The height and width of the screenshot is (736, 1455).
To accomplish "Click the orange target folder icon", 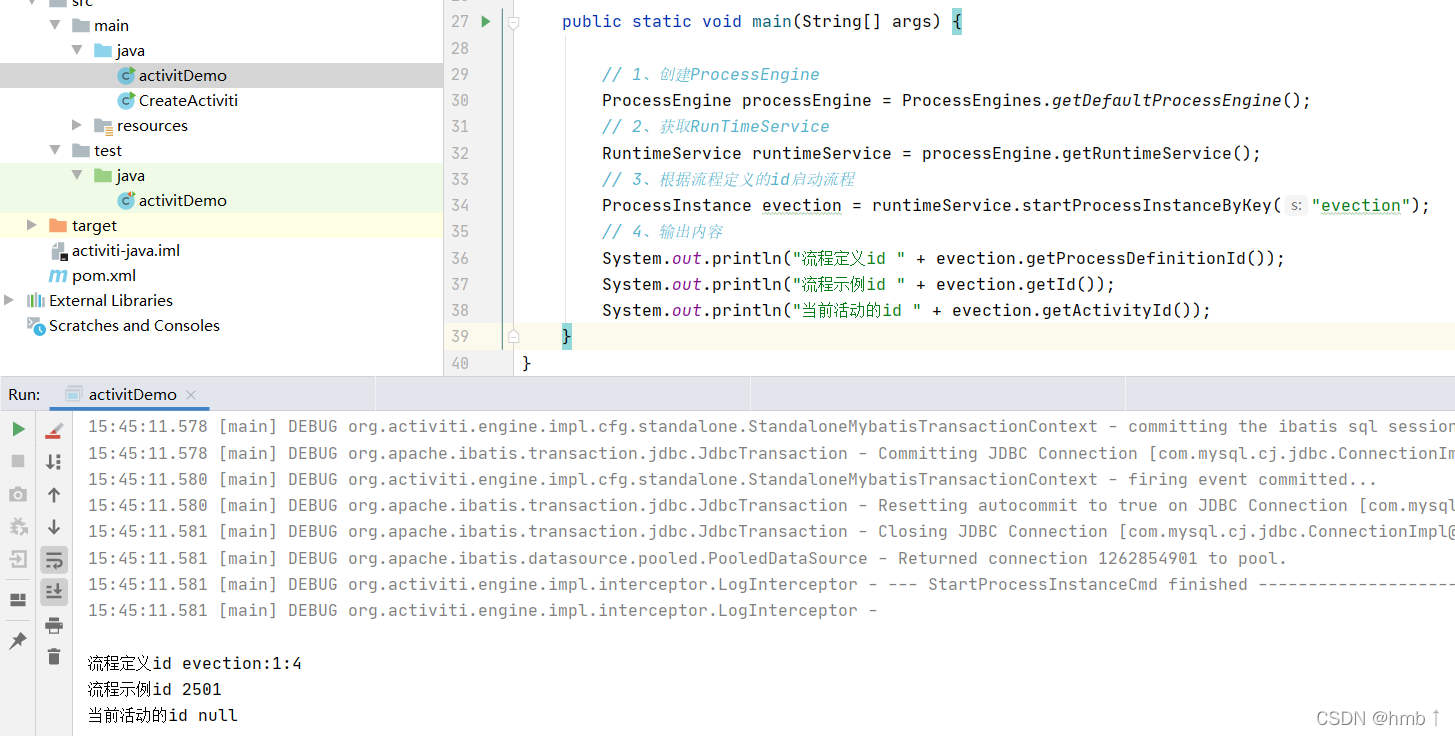I will [58, 225].
